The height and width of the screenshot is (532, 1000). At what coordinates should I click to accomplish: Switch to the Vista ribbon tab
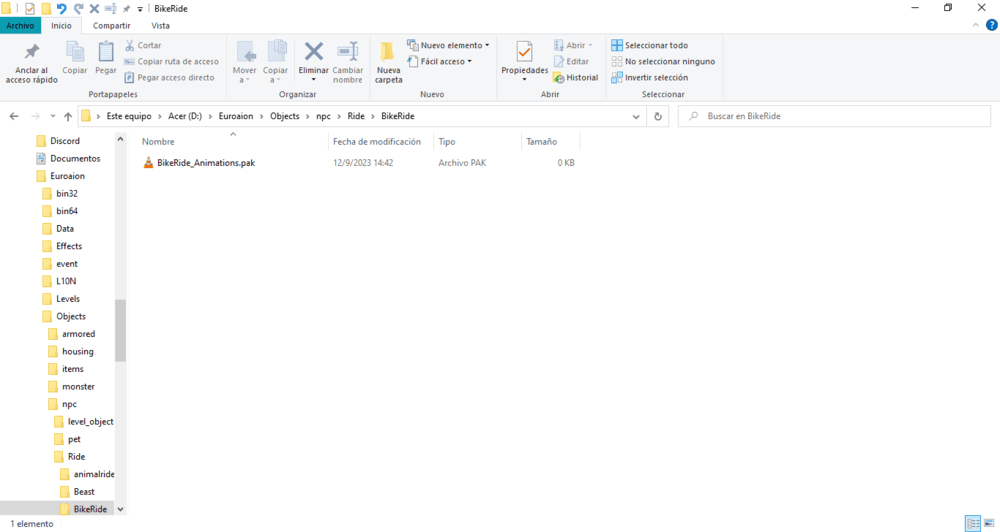point(160,25)
